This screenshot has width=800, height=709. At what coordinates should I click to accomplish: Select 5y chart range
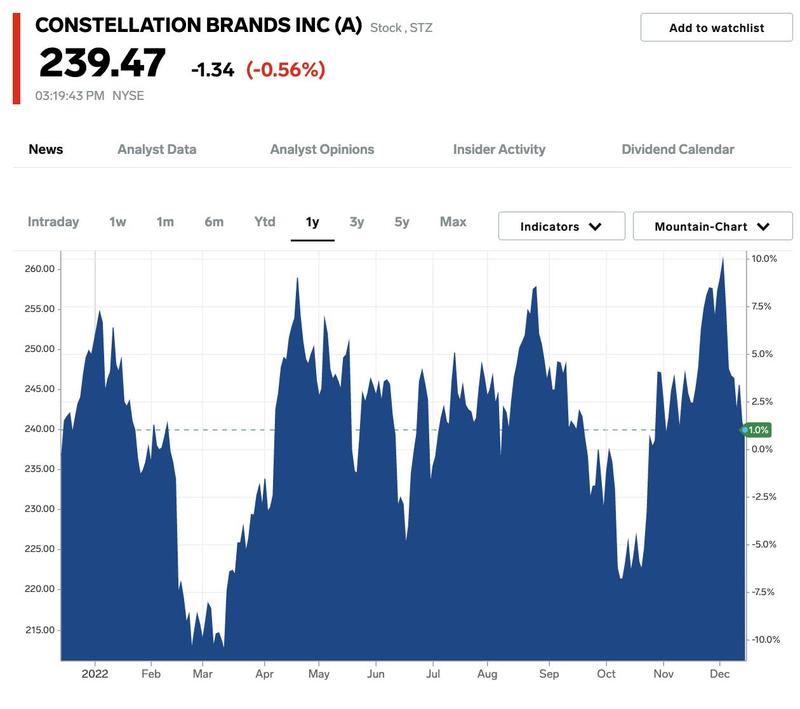click(402, 222)
